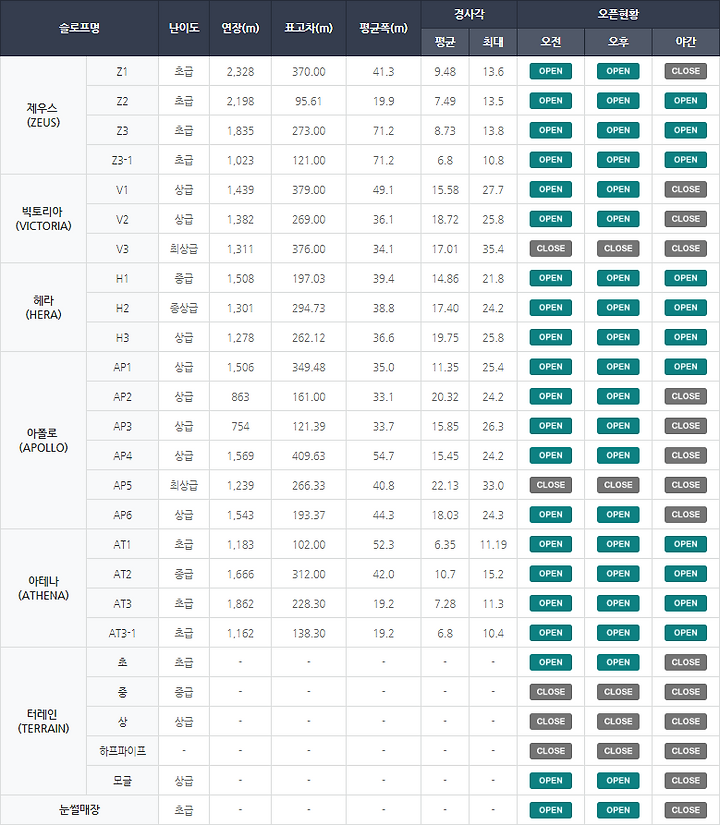The height and width of the screenshot is (825, 720).
Task: Click the Z1 morning OPEN badge
Action: [551, 71]
